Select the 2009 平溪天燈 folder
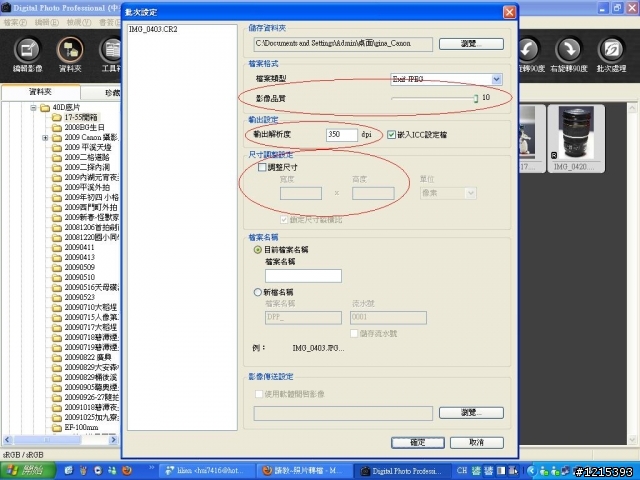This screenshot has width=640, height=480. pos(82,147)
